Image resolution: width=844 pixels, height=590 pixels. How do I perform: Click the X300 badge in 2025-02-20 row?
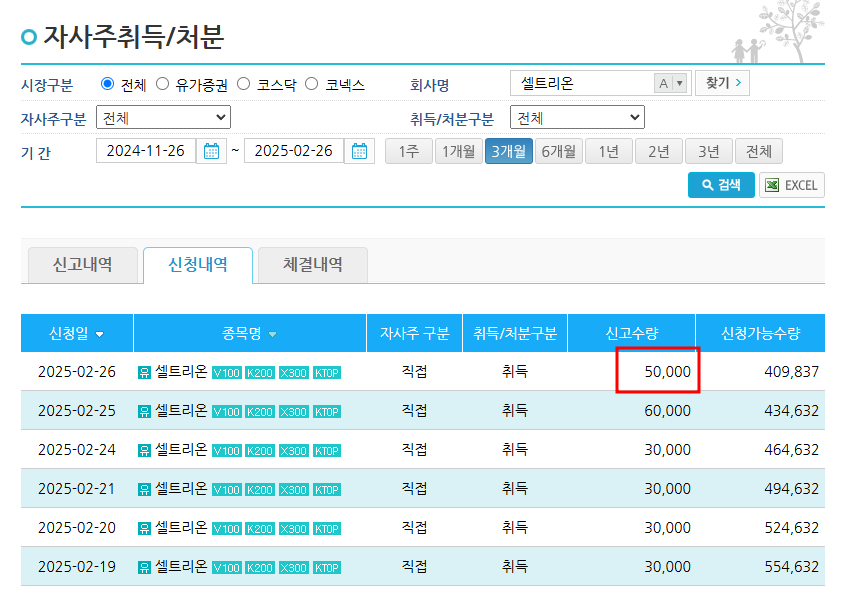point(293,529)
